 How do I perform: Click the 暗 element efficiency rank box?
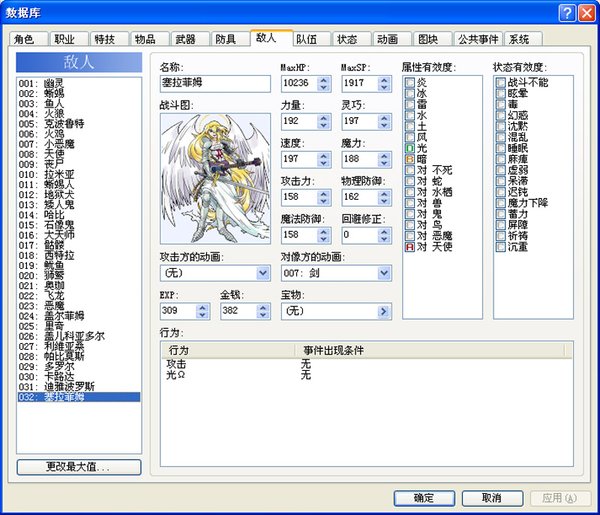pyautogui.click(x=410, y=159)
